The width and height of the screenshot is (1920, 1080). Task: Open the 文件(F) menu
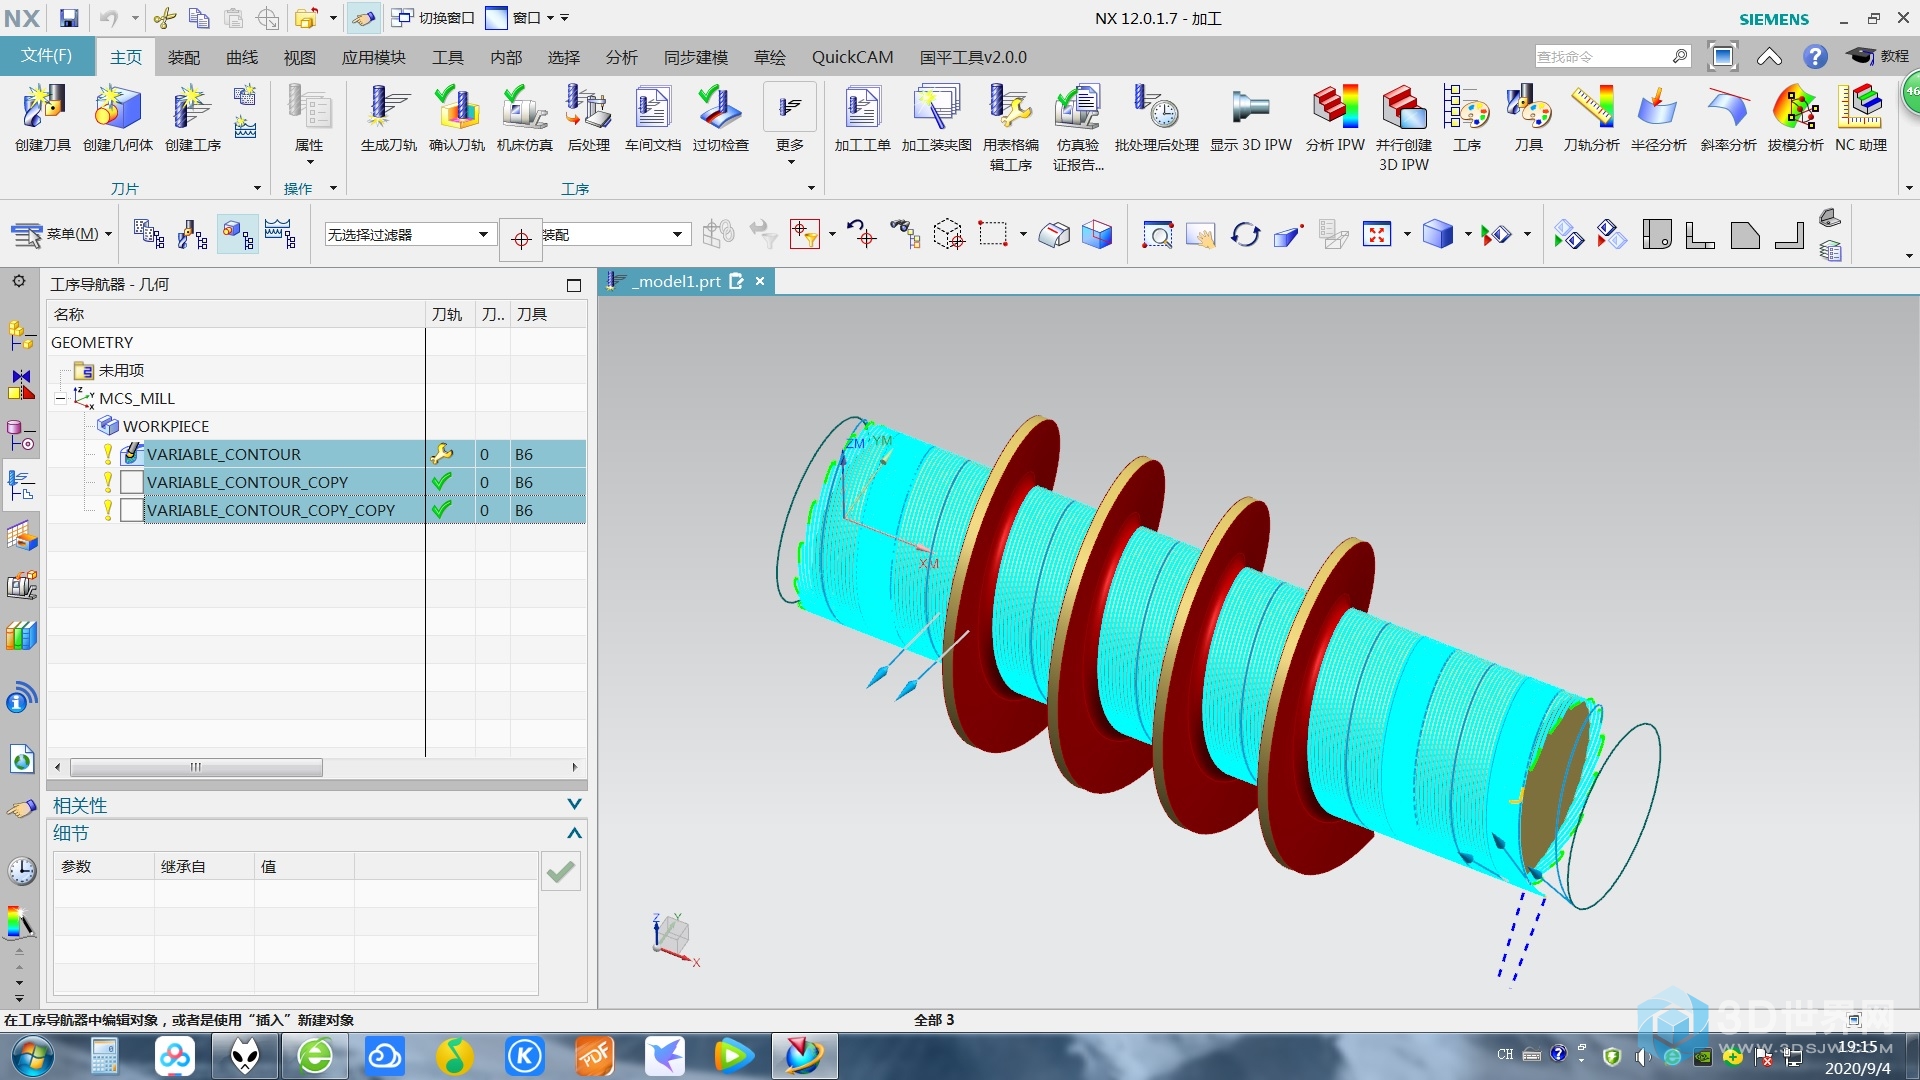pyautogui.click(x=47, y=56)
